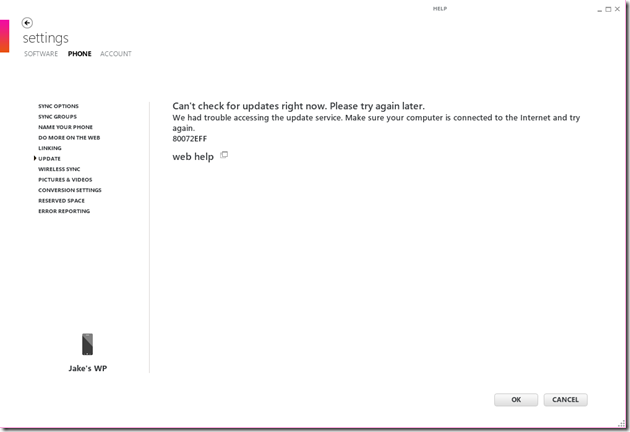Screen dimensions: 630x432
Task: Click the back arrow icon above settings
Action: pyautogui.click(x=27, y=23)
